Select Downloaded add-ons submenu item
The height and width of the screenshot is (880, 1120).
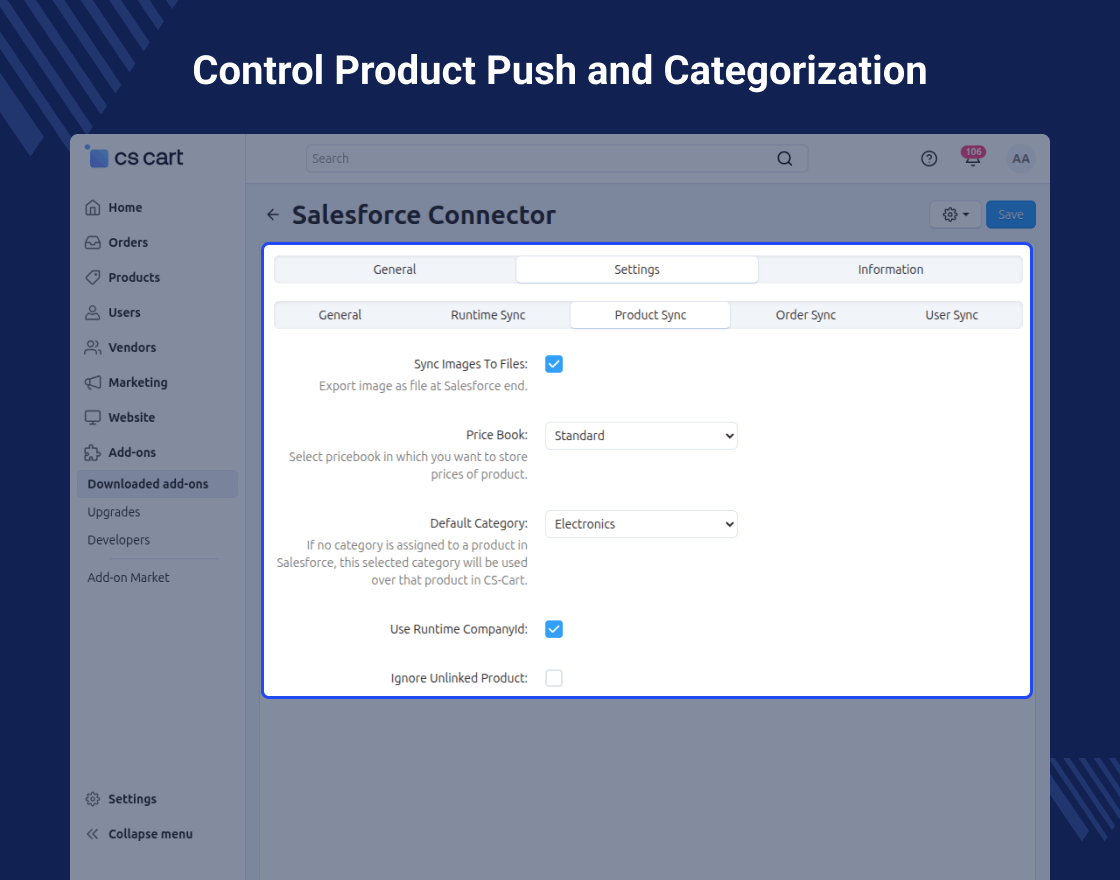(x=157, y=484)
